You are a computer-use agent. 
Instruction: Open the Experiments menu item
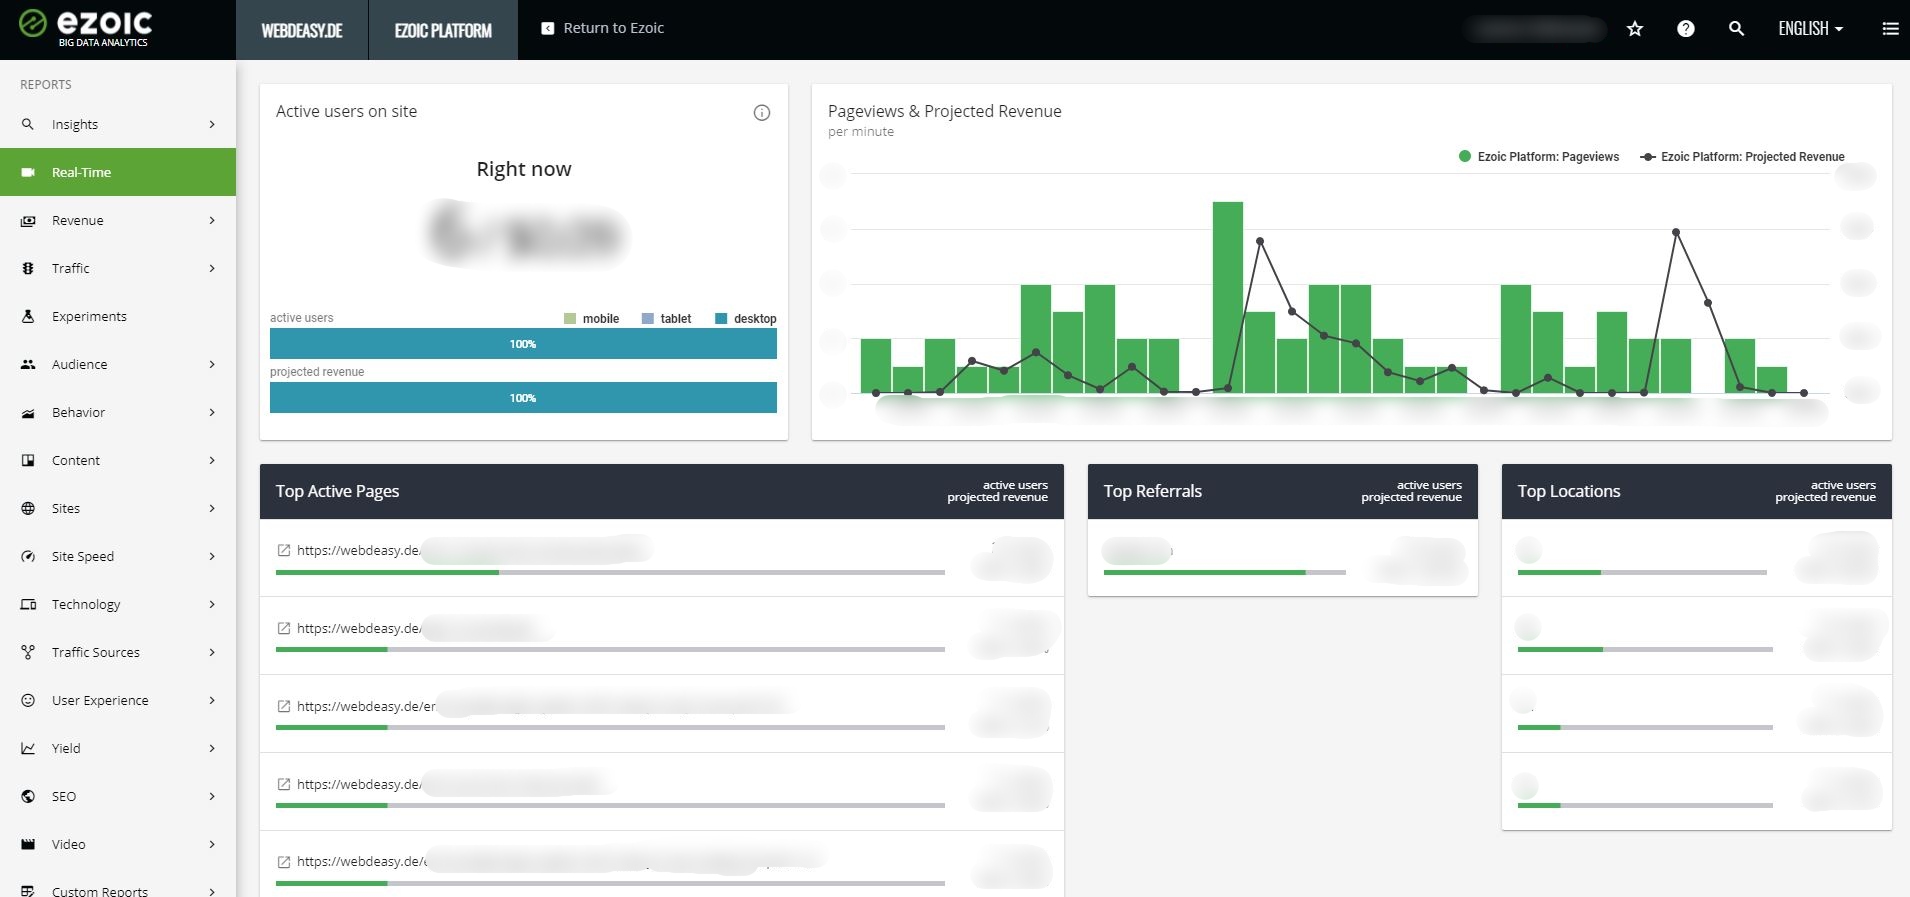click(118, 316)
